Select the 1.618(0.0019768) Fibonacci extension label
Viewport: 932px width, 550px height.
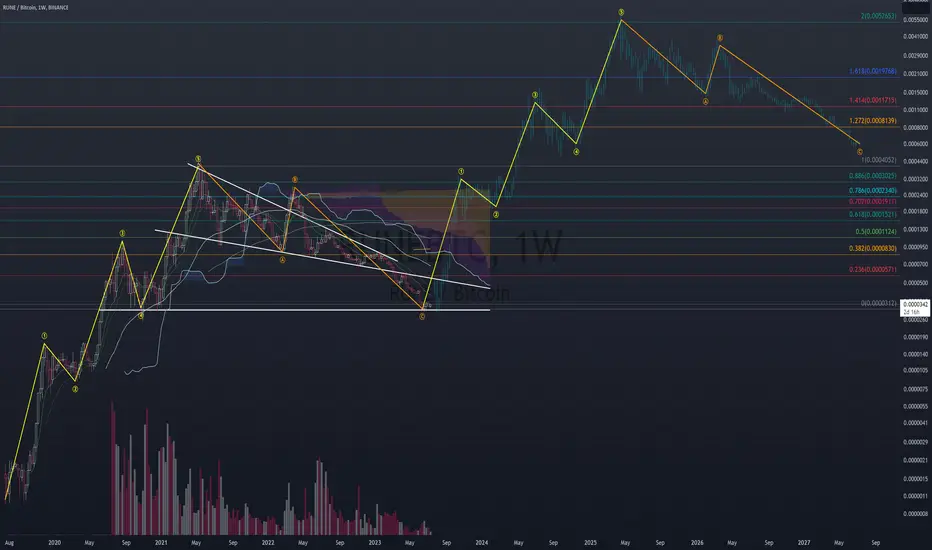(x=873, y=71)
